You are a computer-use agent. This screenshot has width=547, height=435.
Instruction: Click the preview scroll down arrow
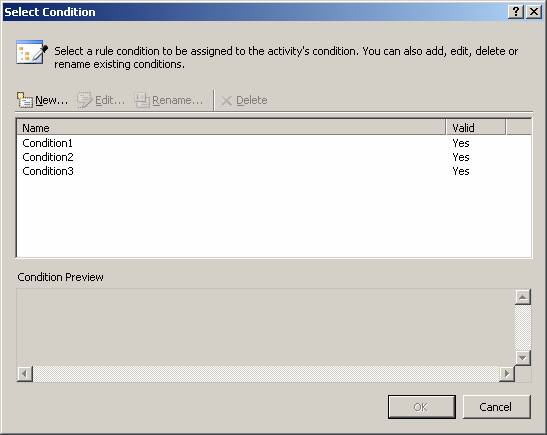tap(523, 358)
